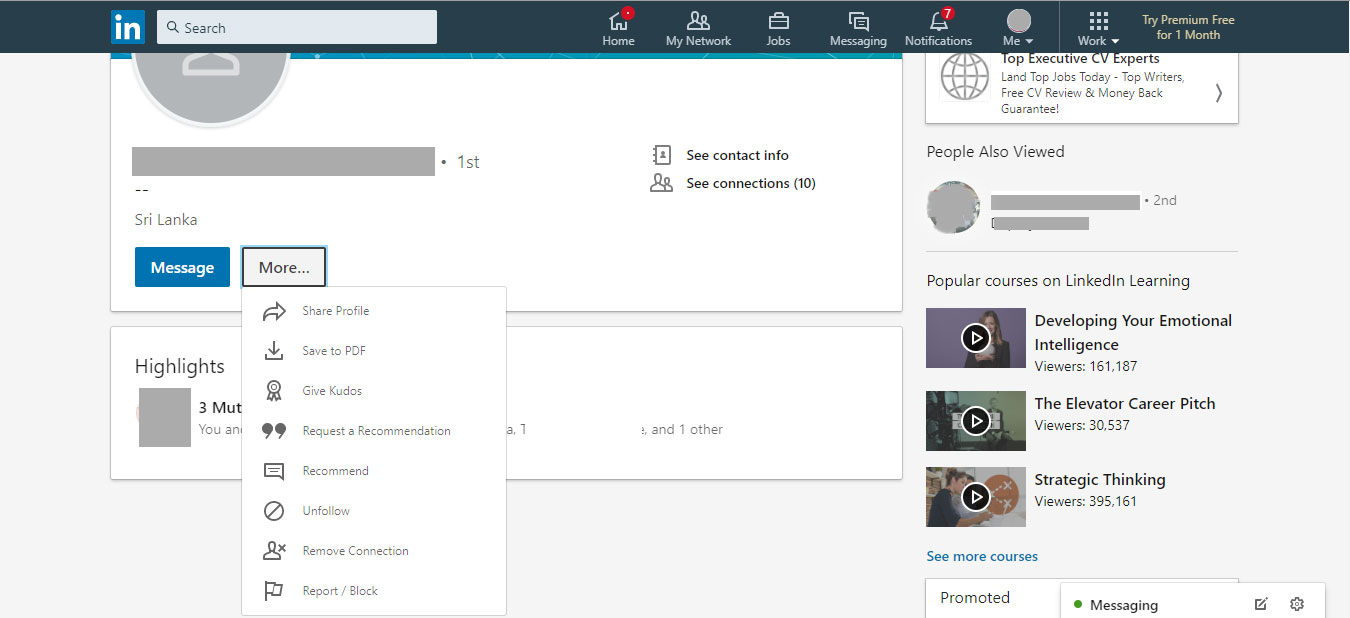Open the Jobs icon
Viewport: 1350px width, 618px height.
pyautogui.click(x=777, y=20)
